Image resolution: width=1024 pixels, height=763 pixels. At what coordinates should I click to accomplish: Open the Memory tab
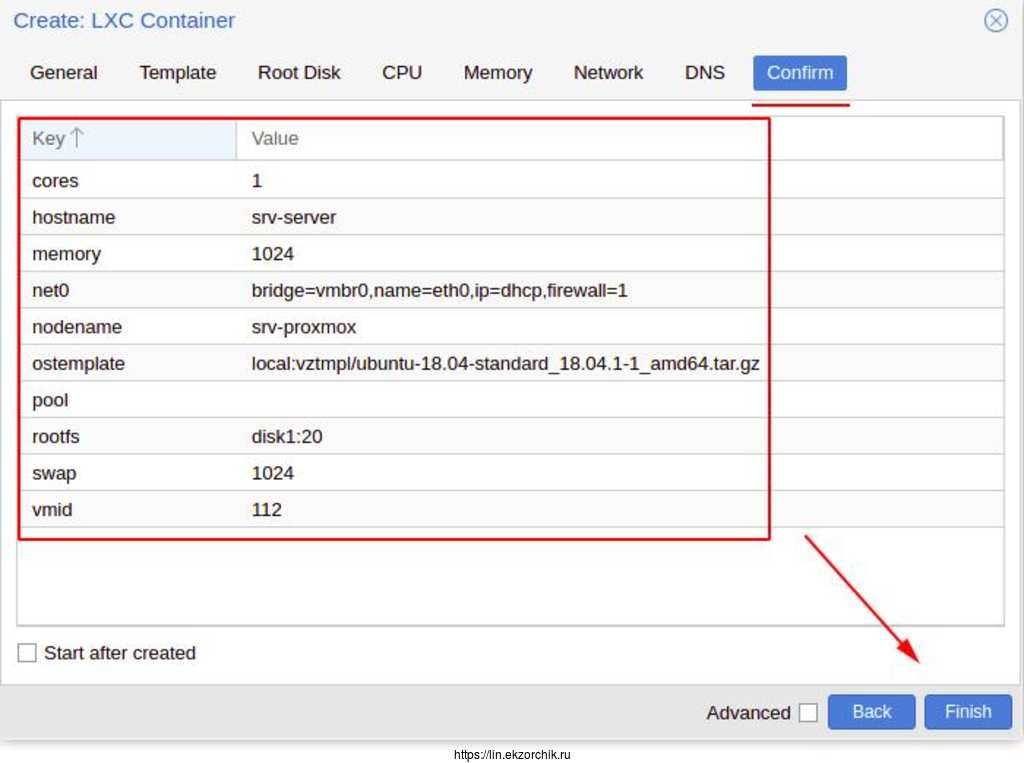pyautogui.click(x=497, y=73)
